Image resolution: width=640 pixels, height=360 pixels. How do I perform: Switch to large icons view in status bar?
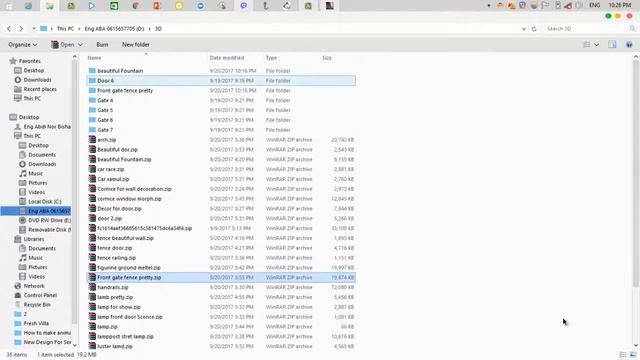tap(633, 355)
